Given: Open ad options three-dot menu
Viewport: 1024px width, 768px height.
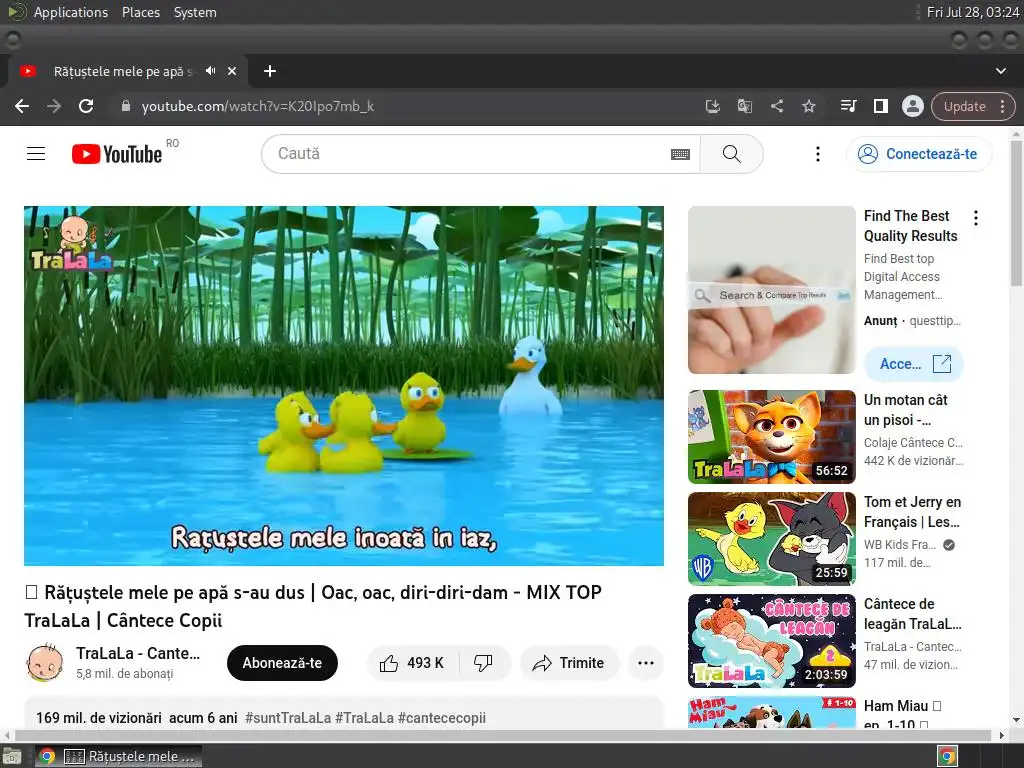Looking at the screenshot, I should 976,217.
